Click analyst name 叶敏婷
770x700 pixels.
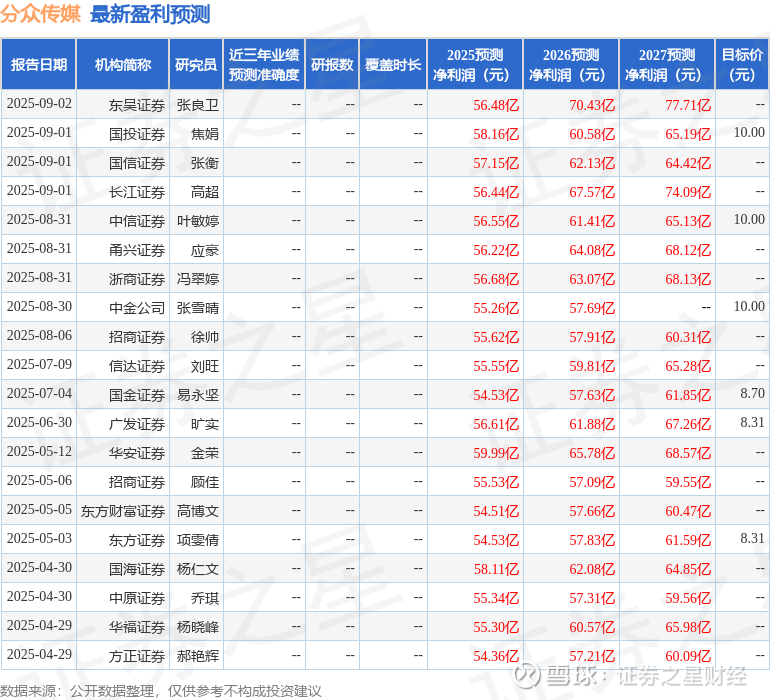(x=197, y=221)
